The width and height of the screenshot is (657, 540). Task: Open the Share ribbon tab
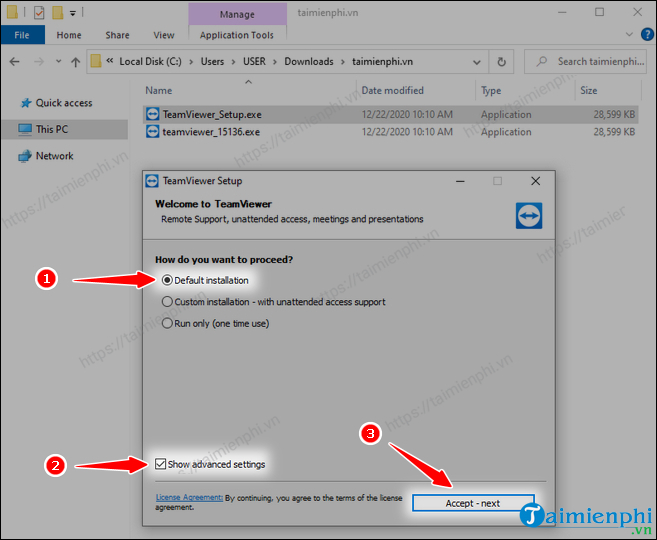117,35
